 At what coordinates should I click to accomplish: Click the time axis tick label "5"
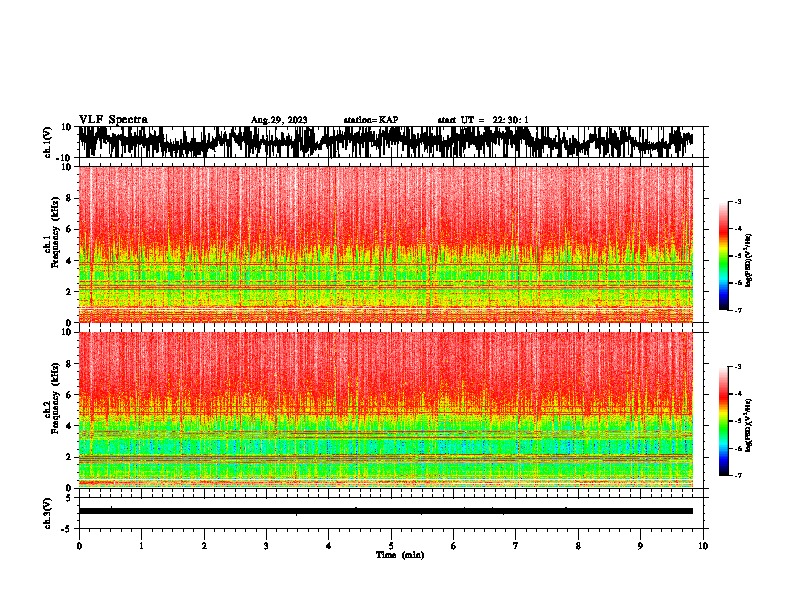coord(391,546)
